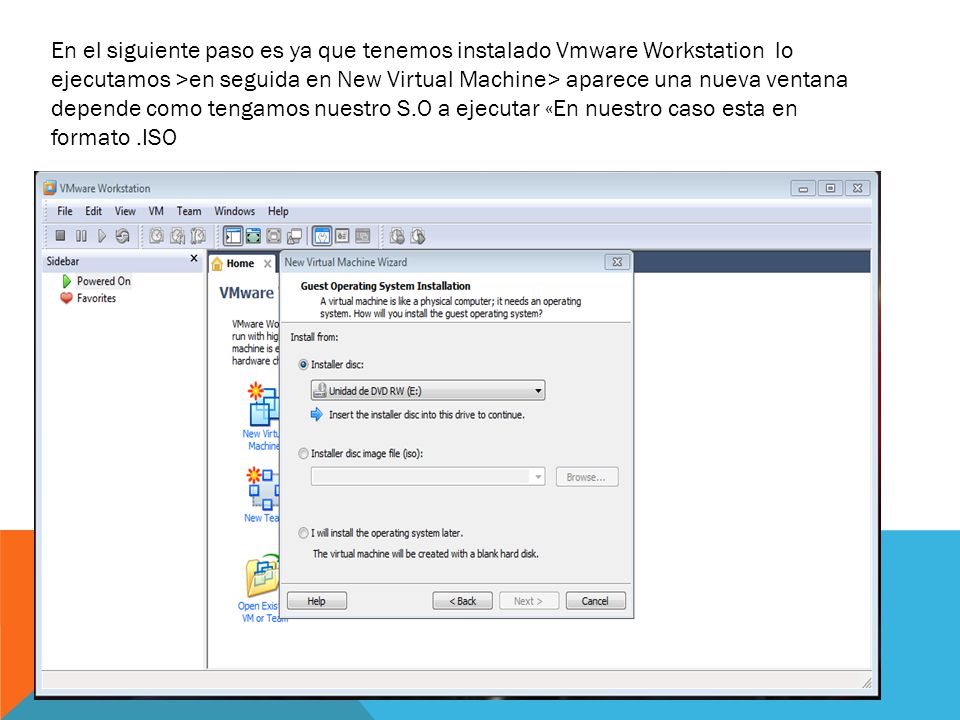Image resolution: width=960 pixels, height=720 pixels.
Task: Click the 'Guest Operating System Installation' heading
Action: 385,286
